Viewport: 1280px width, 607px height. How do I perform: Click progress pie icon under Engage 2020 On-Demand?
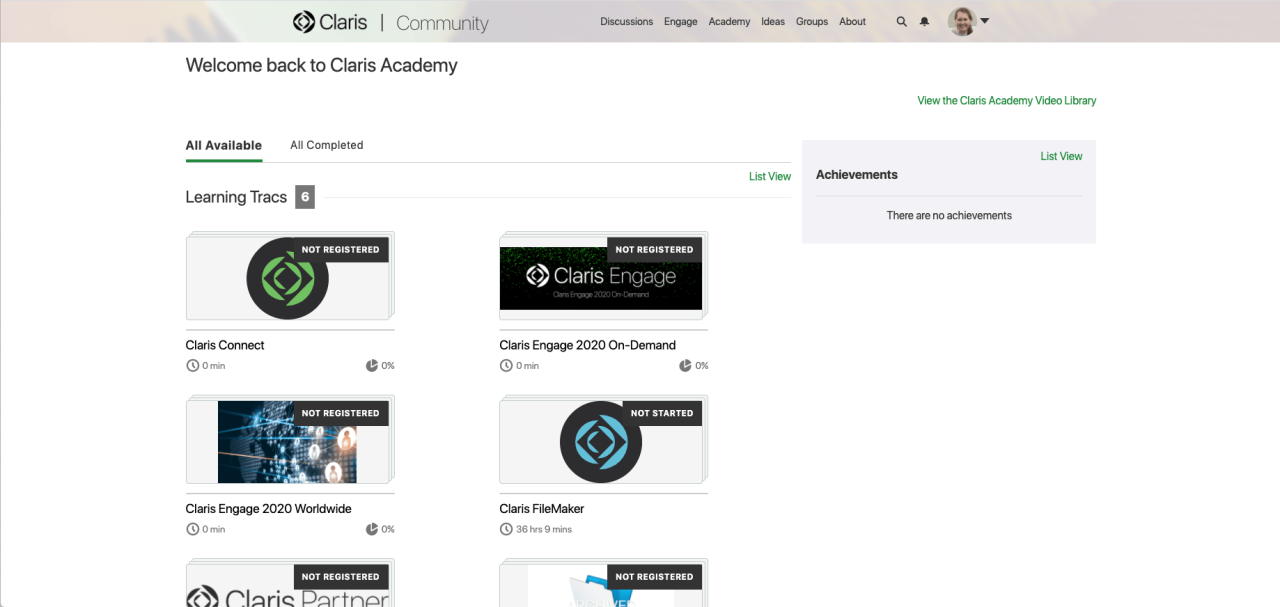tap(686, 366)
